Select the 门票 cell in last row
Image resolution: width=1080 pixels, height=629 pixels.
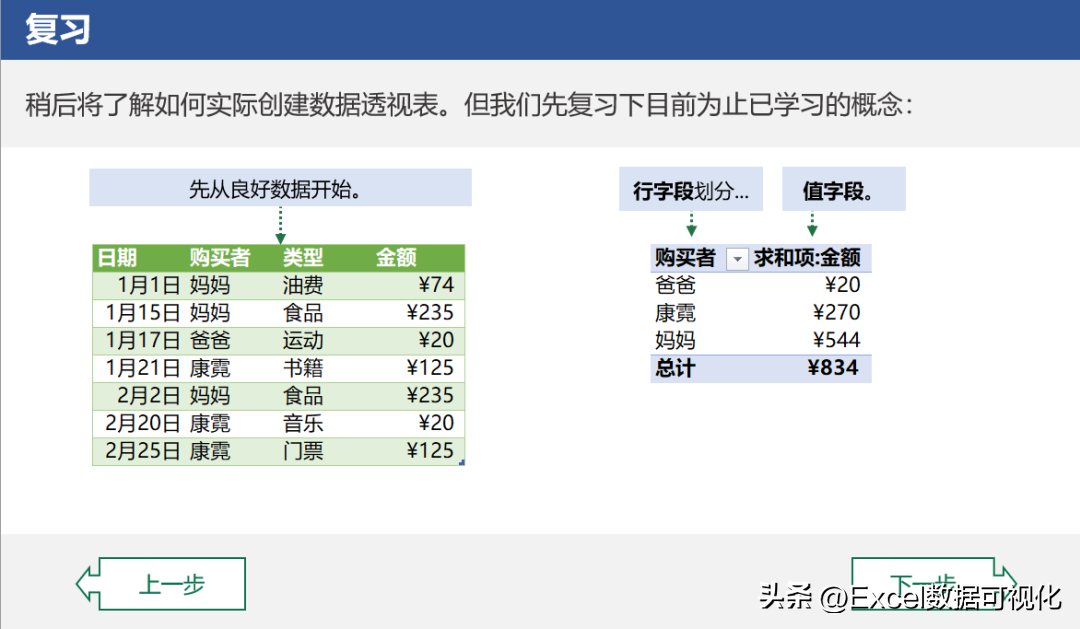(303, 451)
